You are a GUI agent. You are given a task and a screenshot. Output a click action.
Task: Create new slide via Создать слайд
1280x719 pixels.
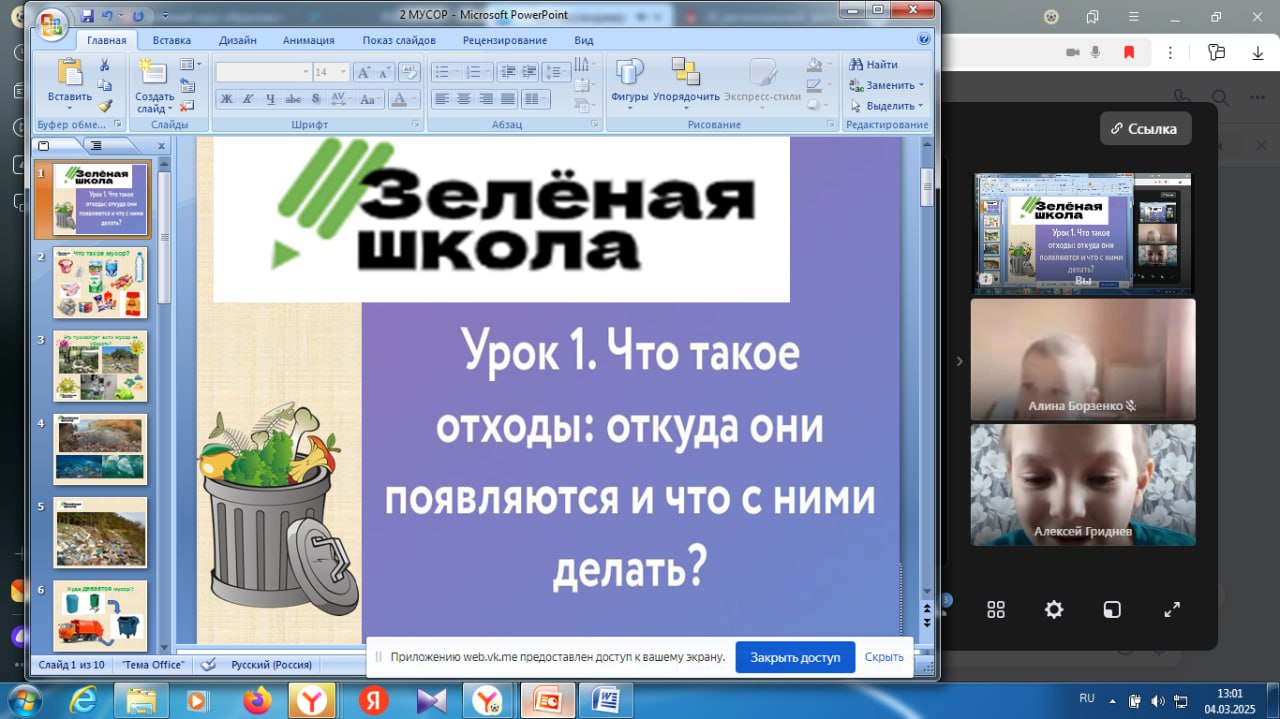tap(154, 85)
